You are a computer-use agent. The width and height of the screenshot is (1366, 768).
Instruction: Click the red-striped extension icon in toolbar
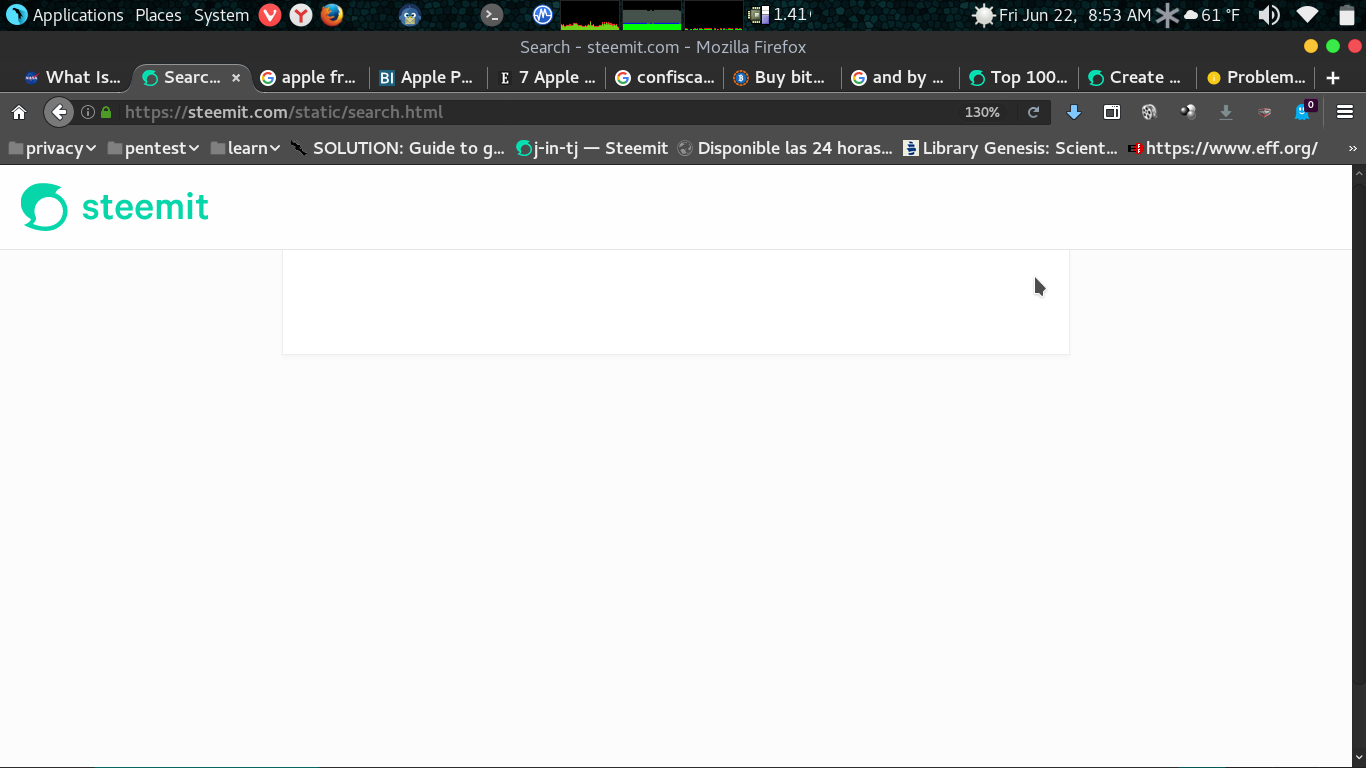[x=1264, y=112]
